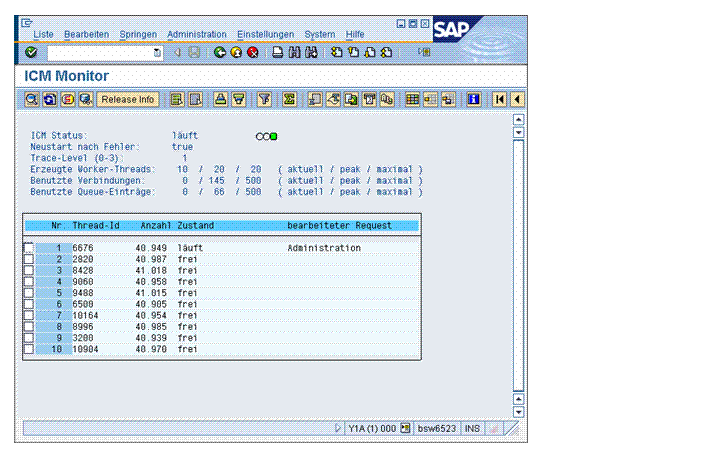
Task: Click the Details magnifier icon
Action: tap(32, 99)
